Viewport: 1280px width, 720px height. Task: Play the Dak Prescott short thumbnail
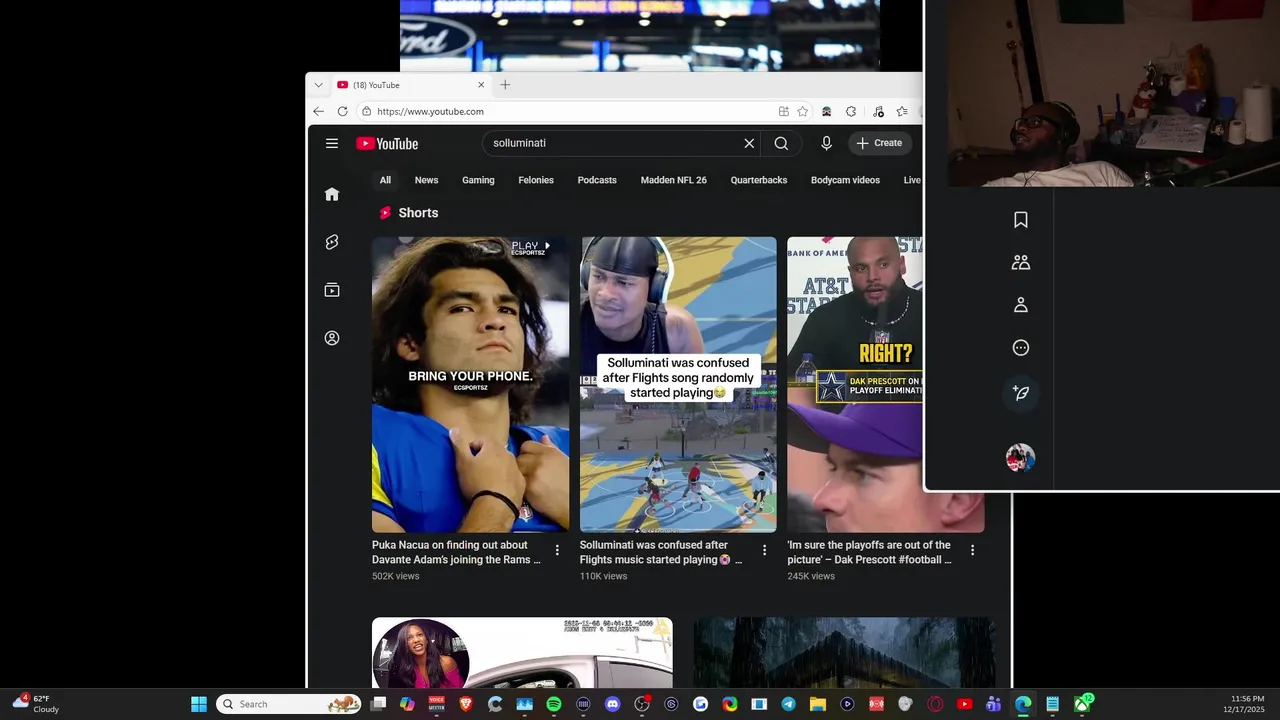pos(854,385)
